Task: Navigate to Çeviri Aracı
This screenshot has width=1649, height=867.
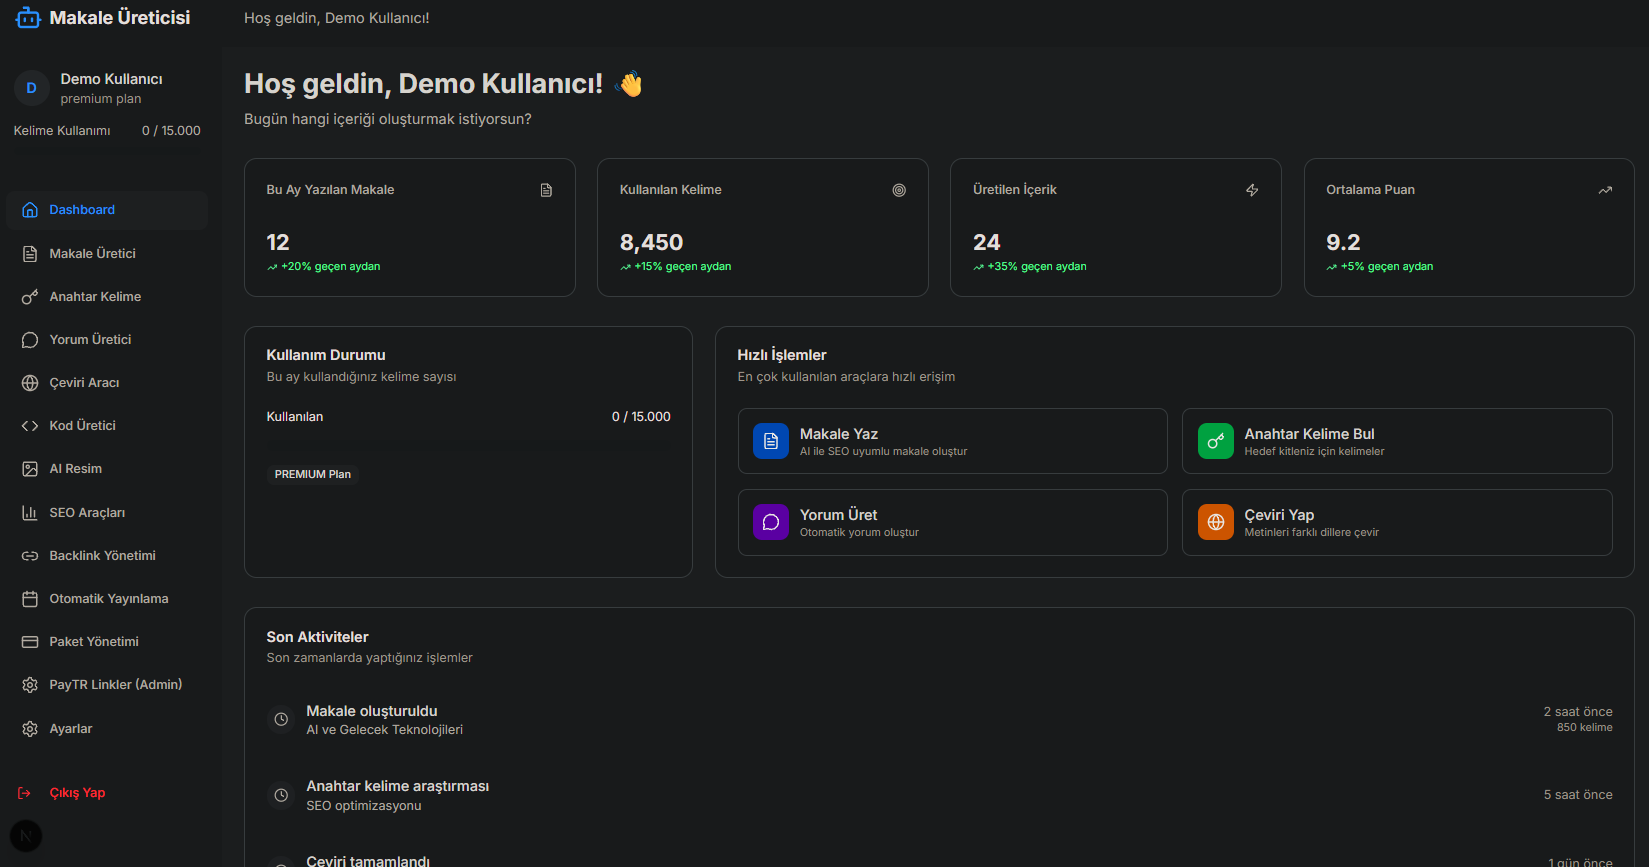Action: click(107, 383)
